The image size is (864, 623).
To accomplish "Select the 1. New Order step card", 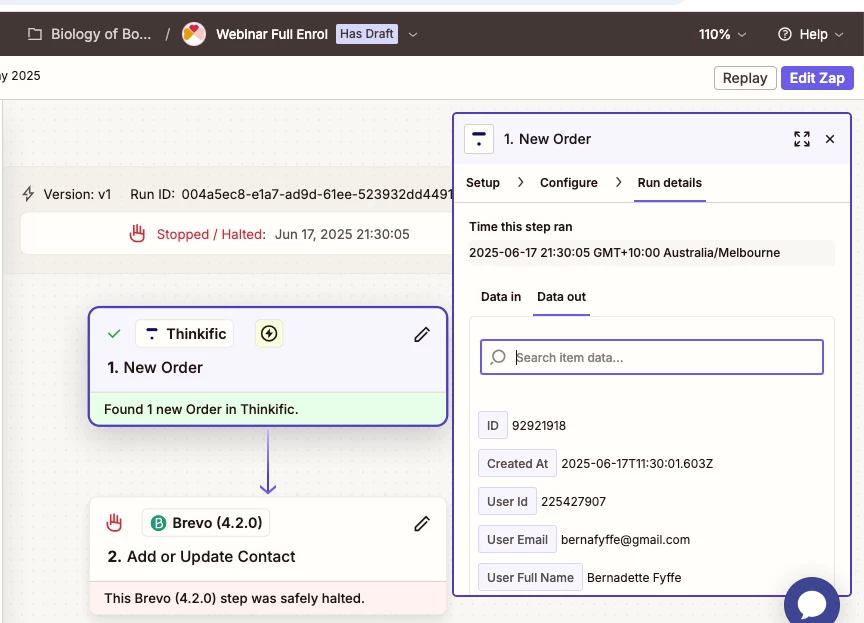I will point(268,366).
